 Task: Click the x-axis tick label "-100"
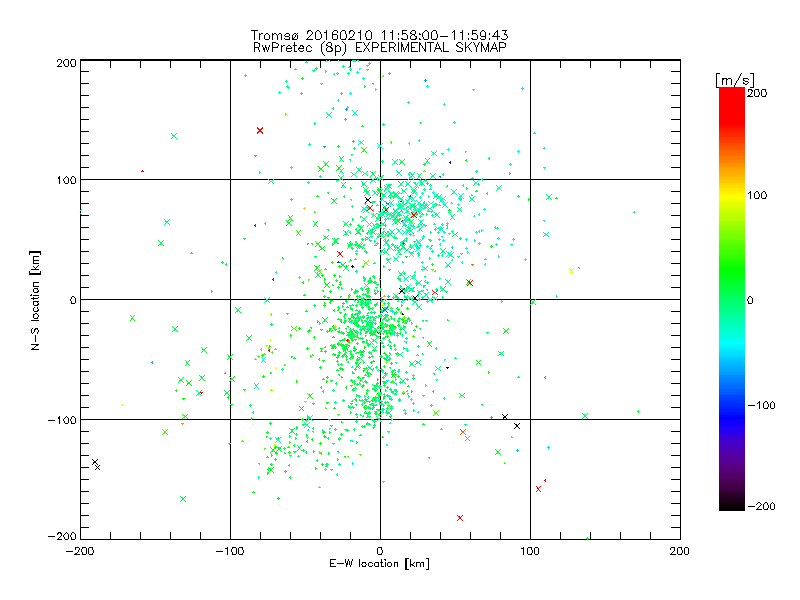pyautogui.click(x=230, y=551)
